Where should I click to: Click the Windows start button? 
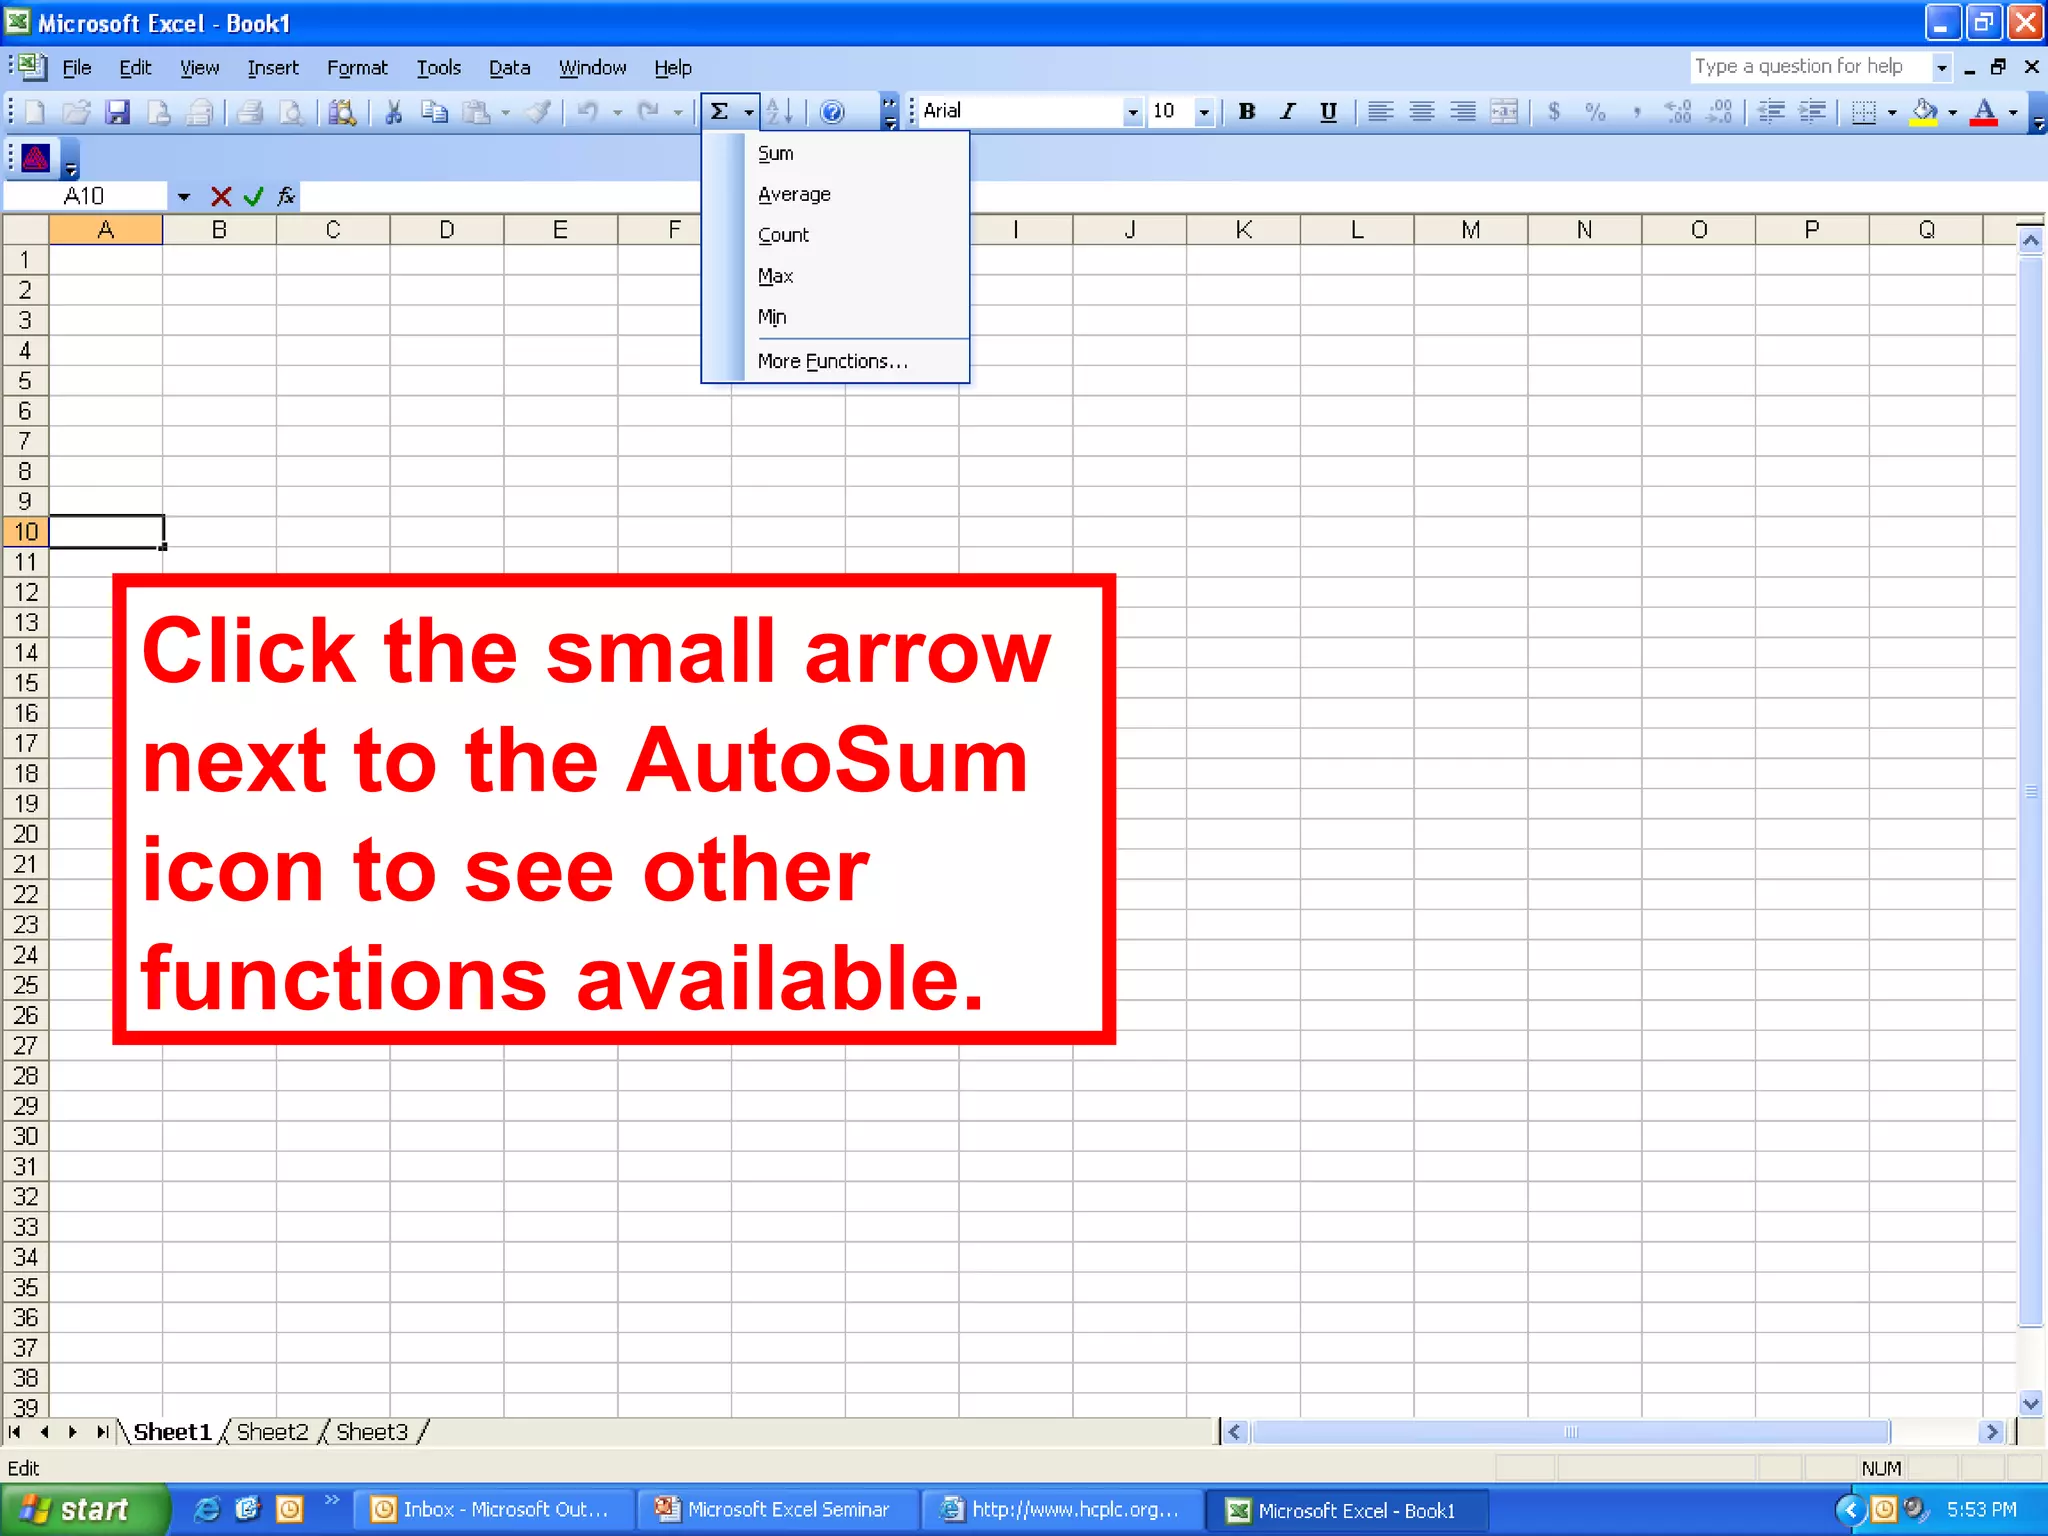tap(85, 1509)
